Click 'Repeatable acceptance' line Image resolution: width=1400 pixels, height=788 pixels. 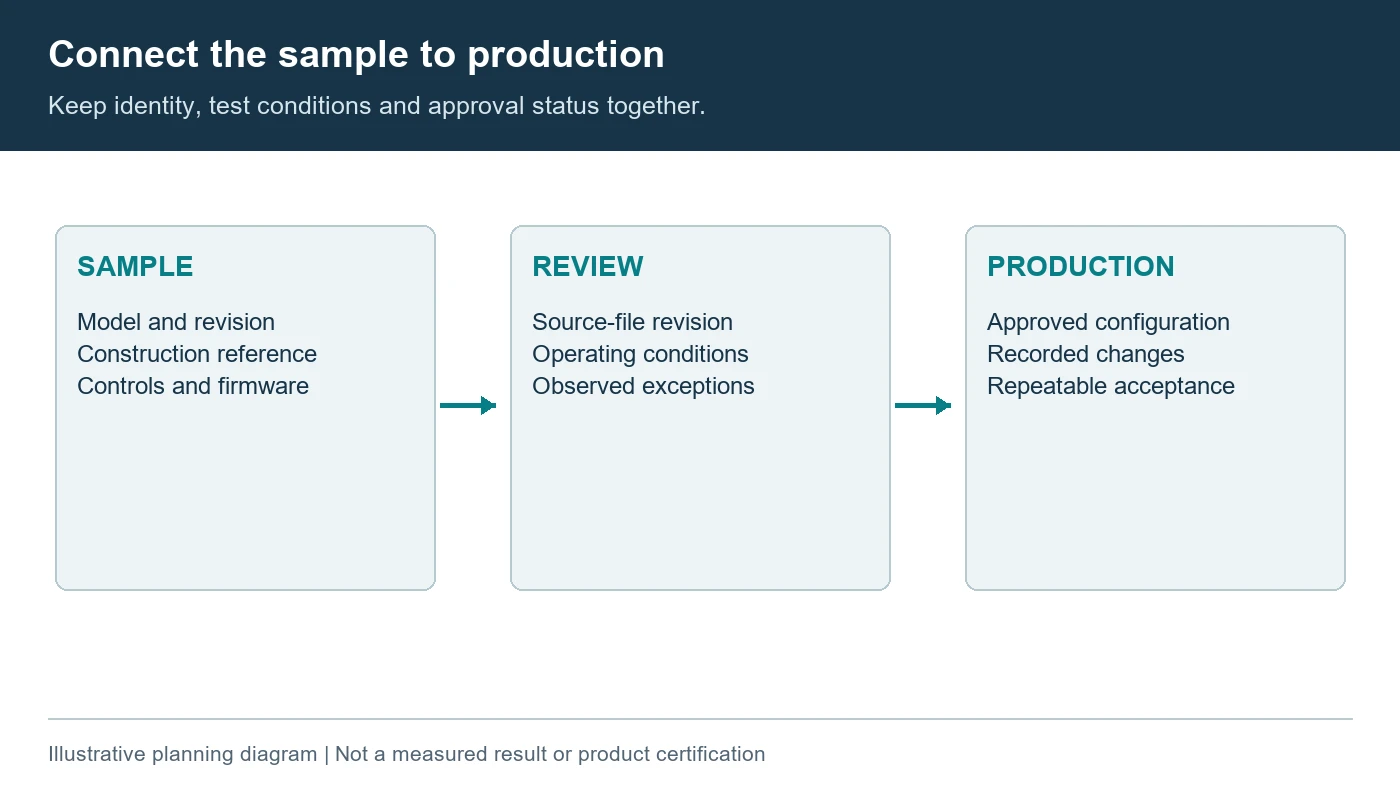1111,386
